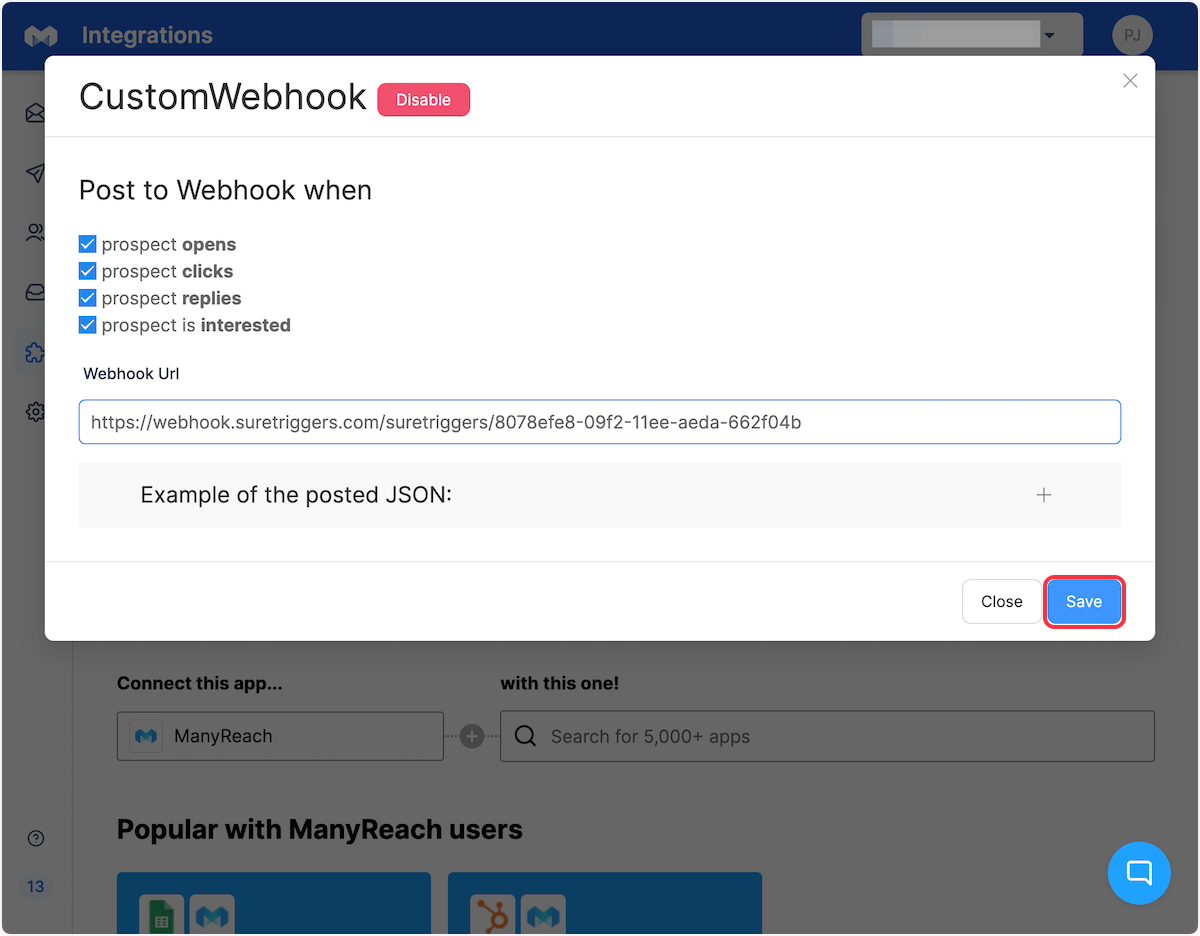Screen dimensions: 1200x936
Task: Click the Popular with ManyReach users heading
Action: coord(320,829)
